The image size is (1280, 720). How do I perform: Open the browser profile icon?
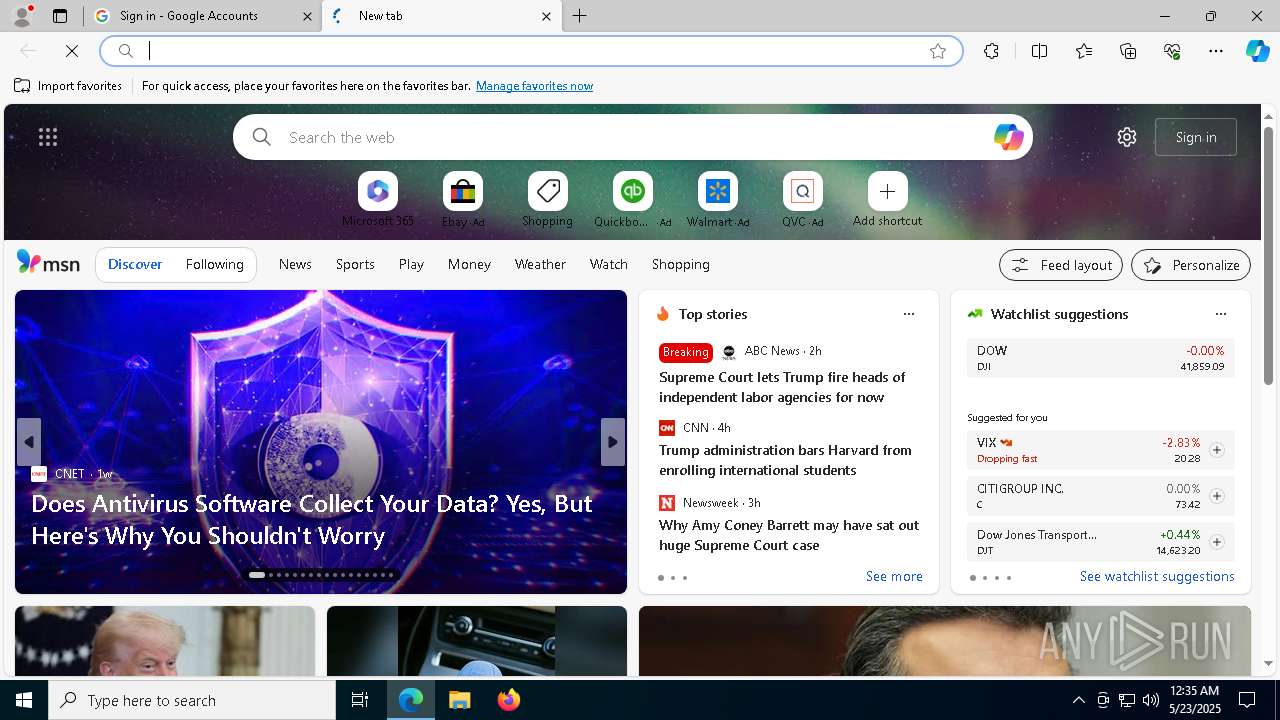click(x=22, y=16)
